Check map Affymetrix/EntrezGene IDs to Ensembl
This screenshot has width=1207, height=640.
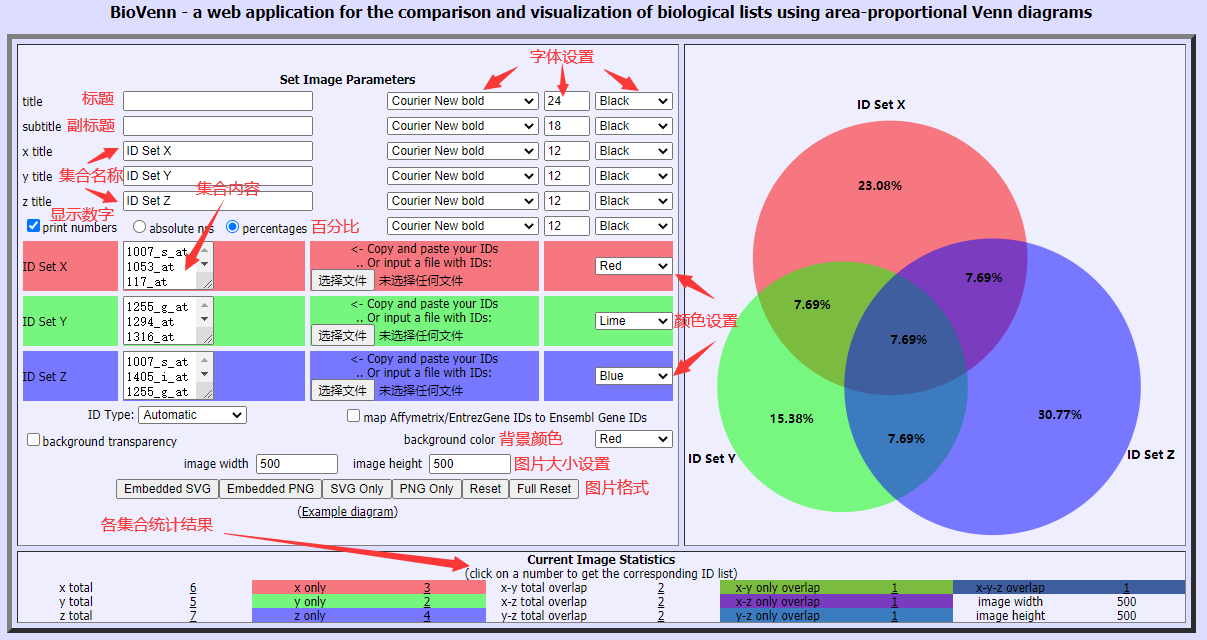pos(353,416)
